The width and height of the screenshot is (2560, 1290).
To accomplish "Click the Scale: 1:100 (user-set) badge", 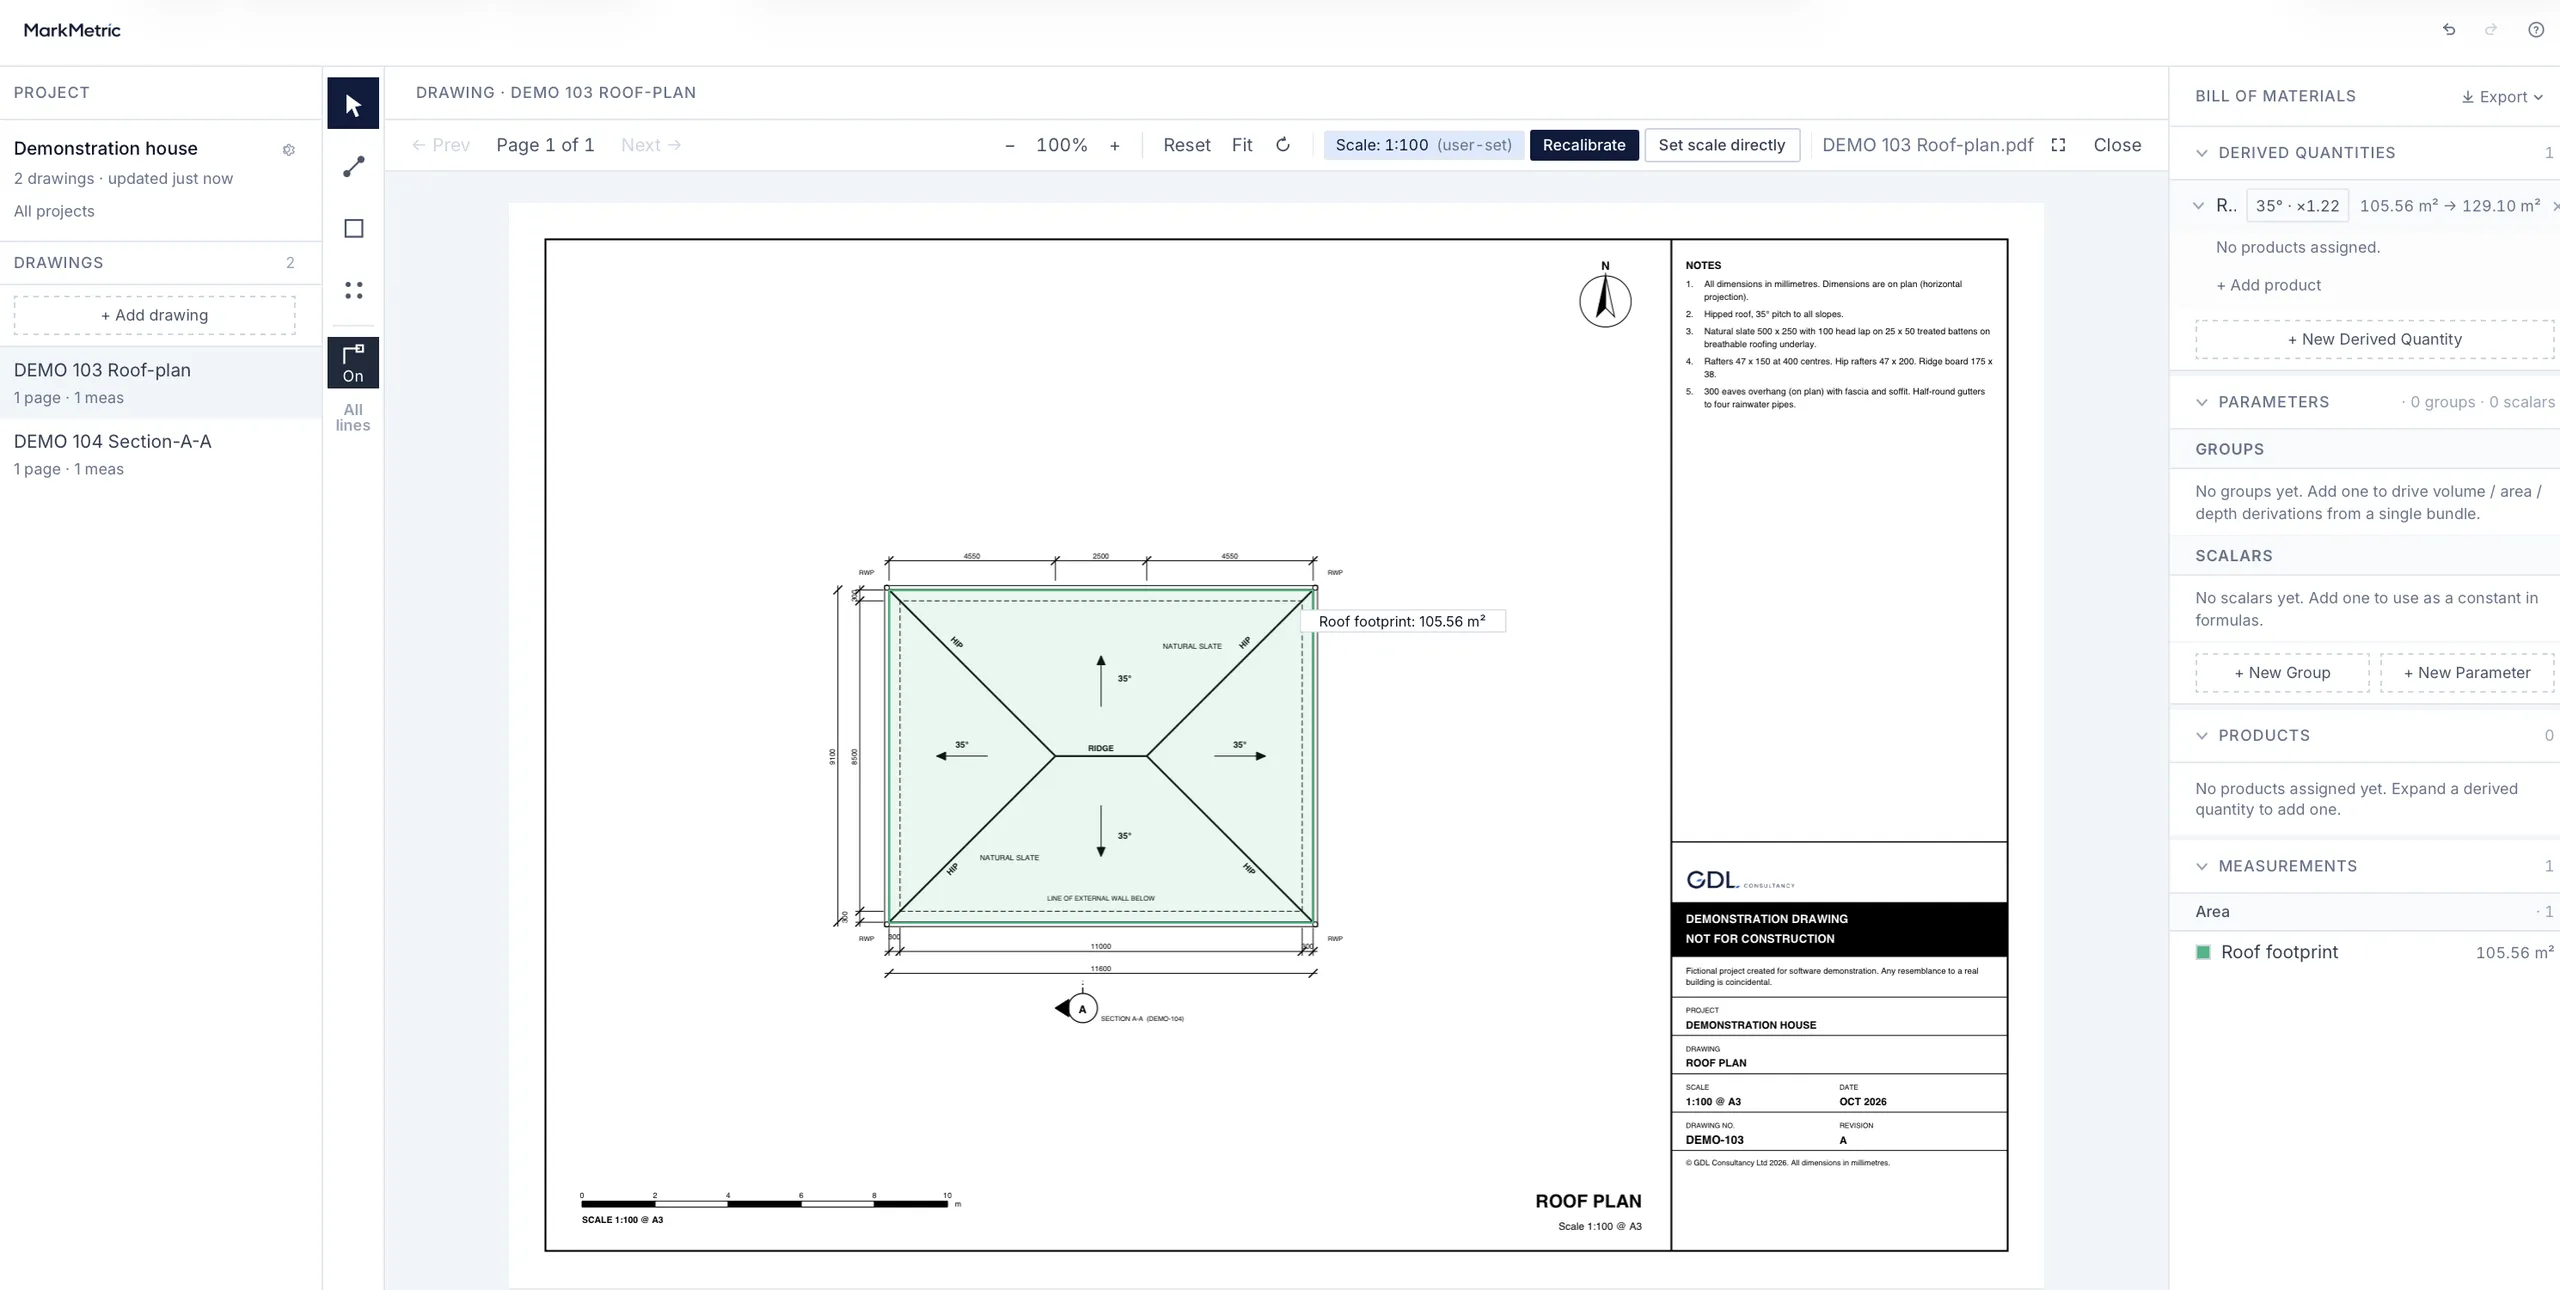I will coord(1424,145).
